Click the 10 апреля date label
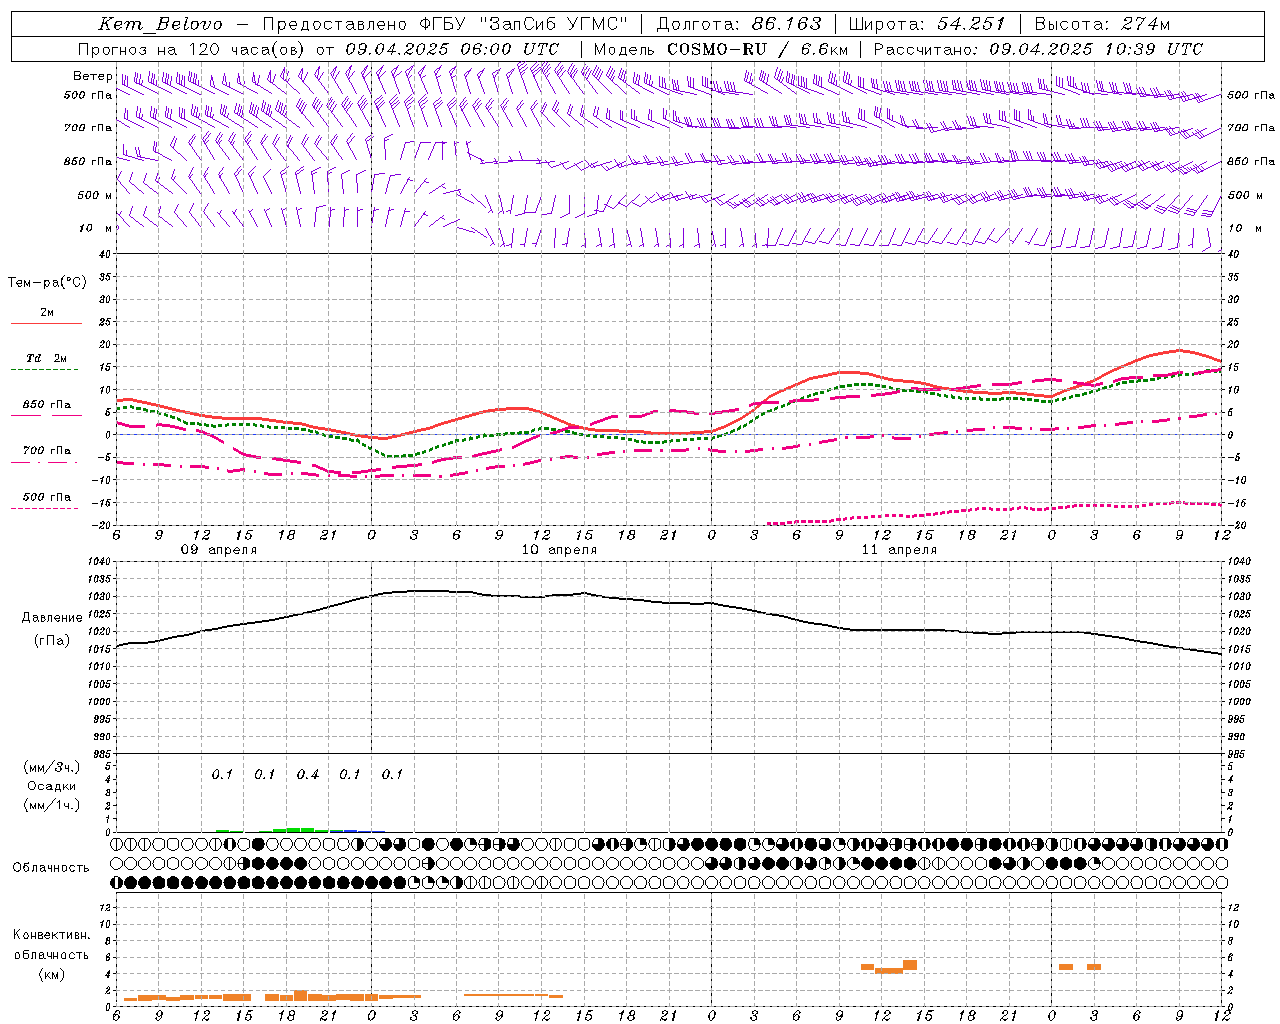1280x1024 pixels. pyautogui.click(x=559, y=550)
